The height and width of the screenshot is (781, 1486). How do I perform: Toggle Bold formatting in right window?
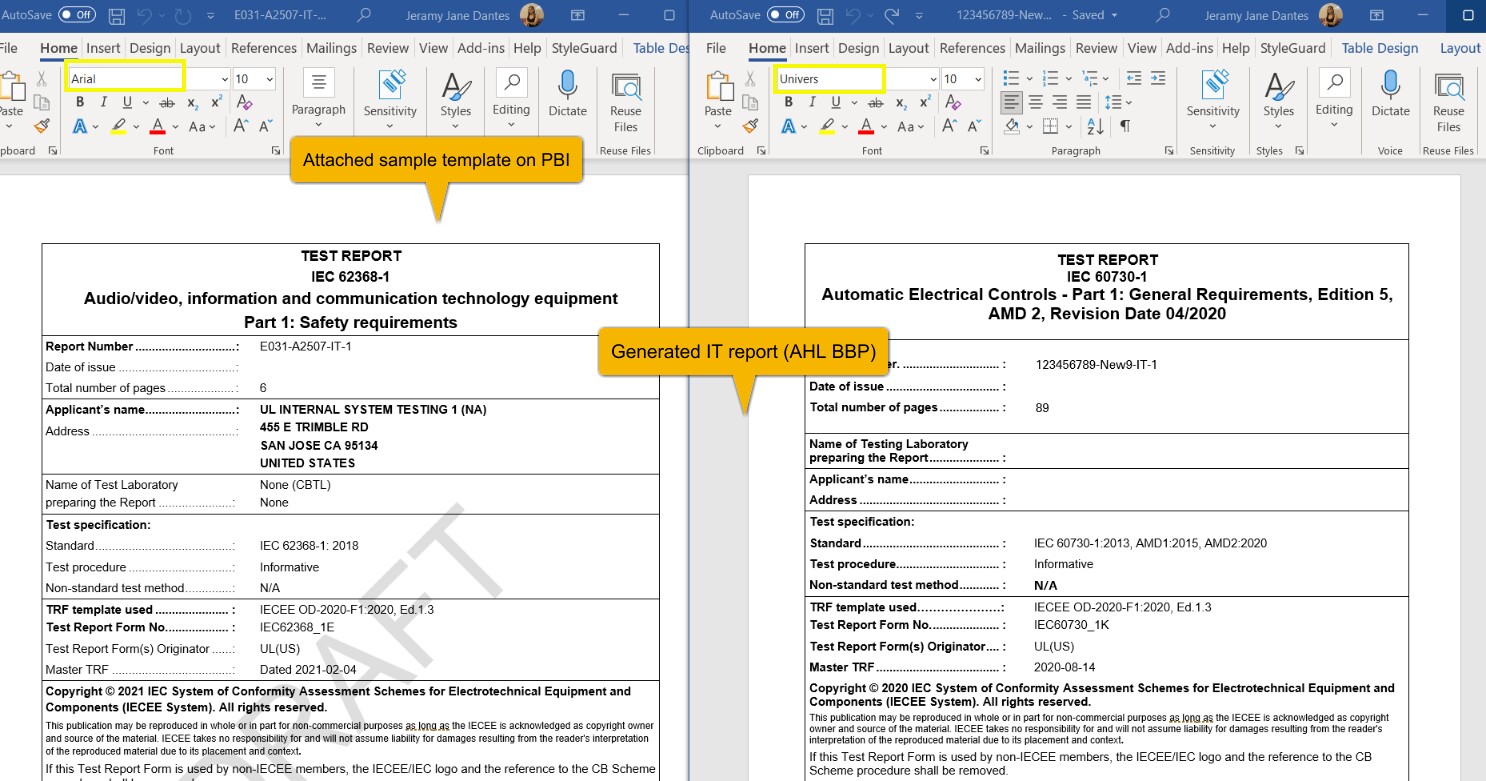coord(788,102)
